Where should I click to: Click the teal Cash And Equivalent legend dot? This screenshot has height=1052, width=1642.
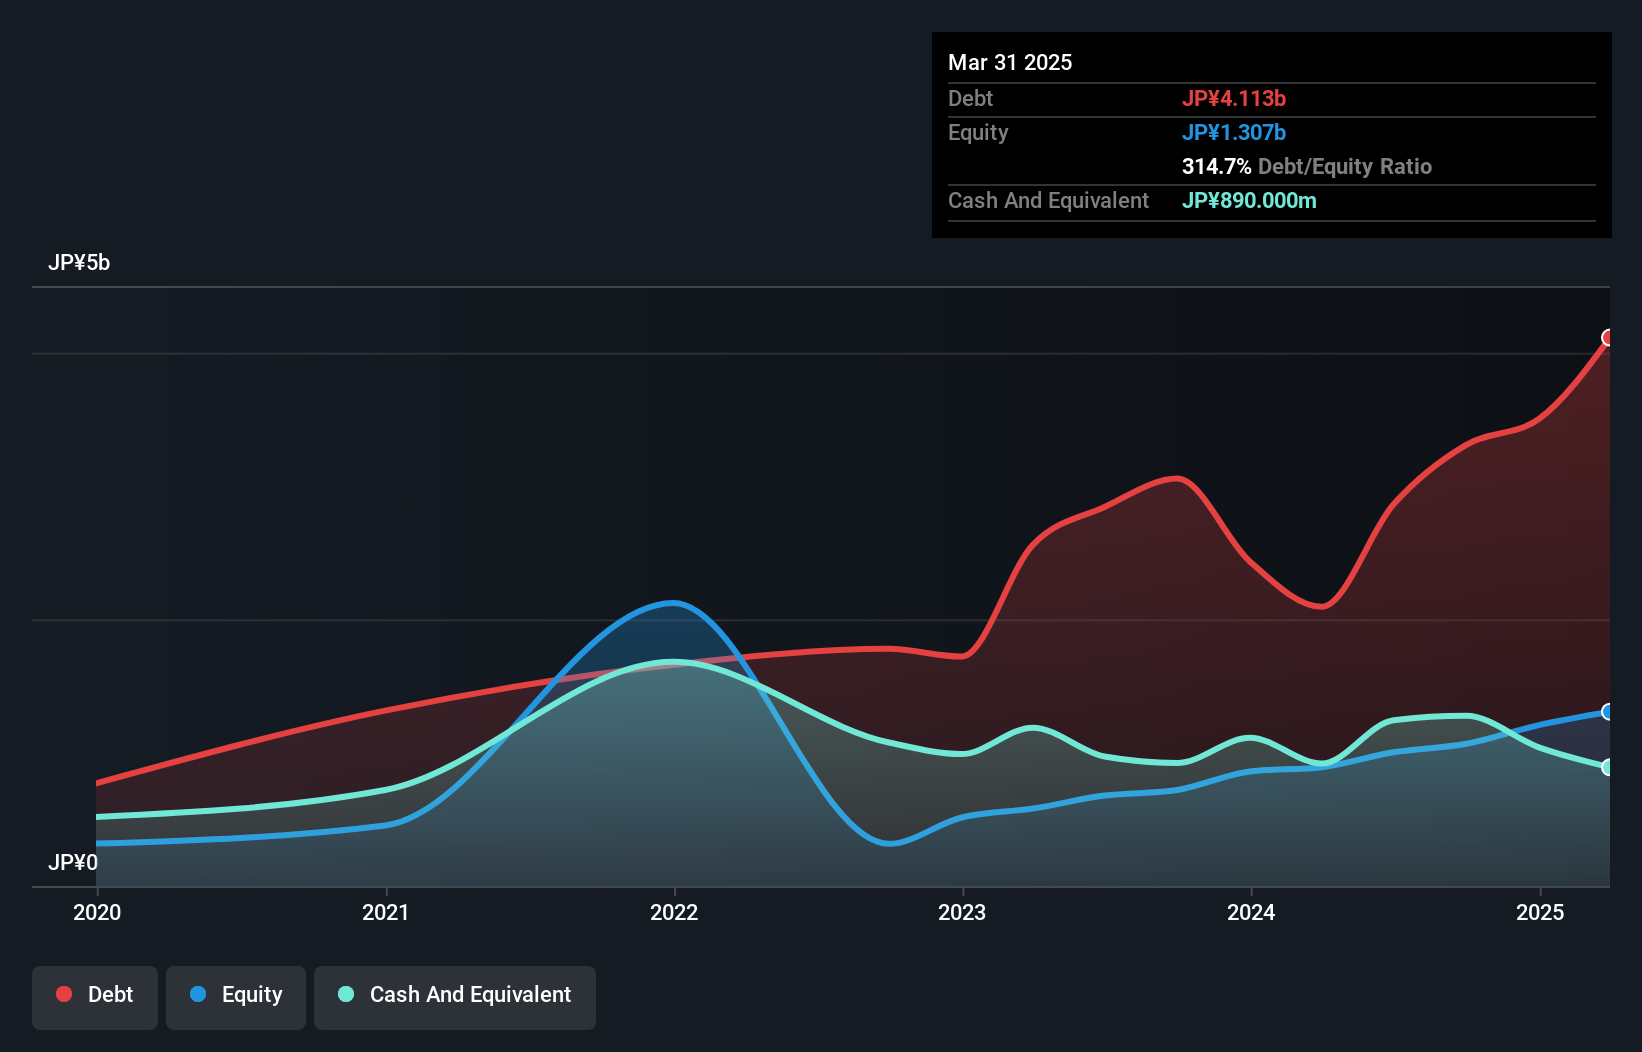point(346,994)
